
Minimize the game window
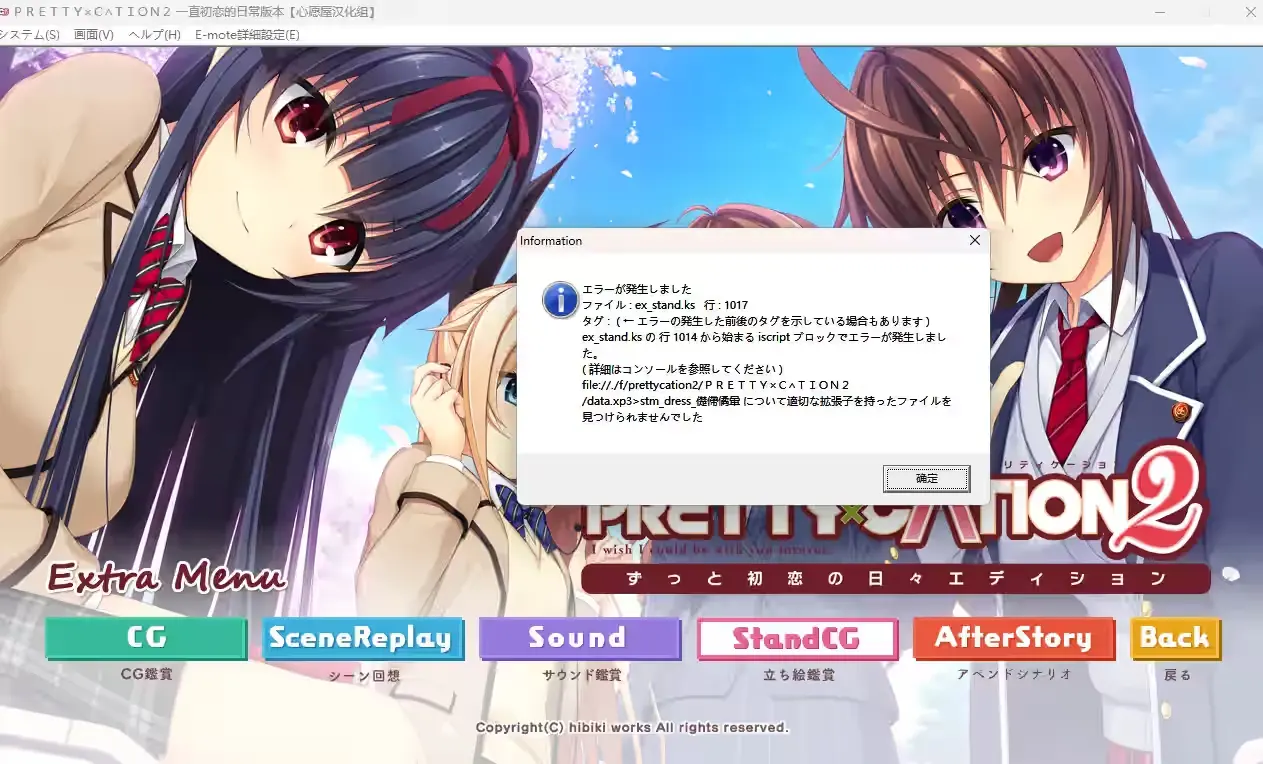coord(1159,12)
